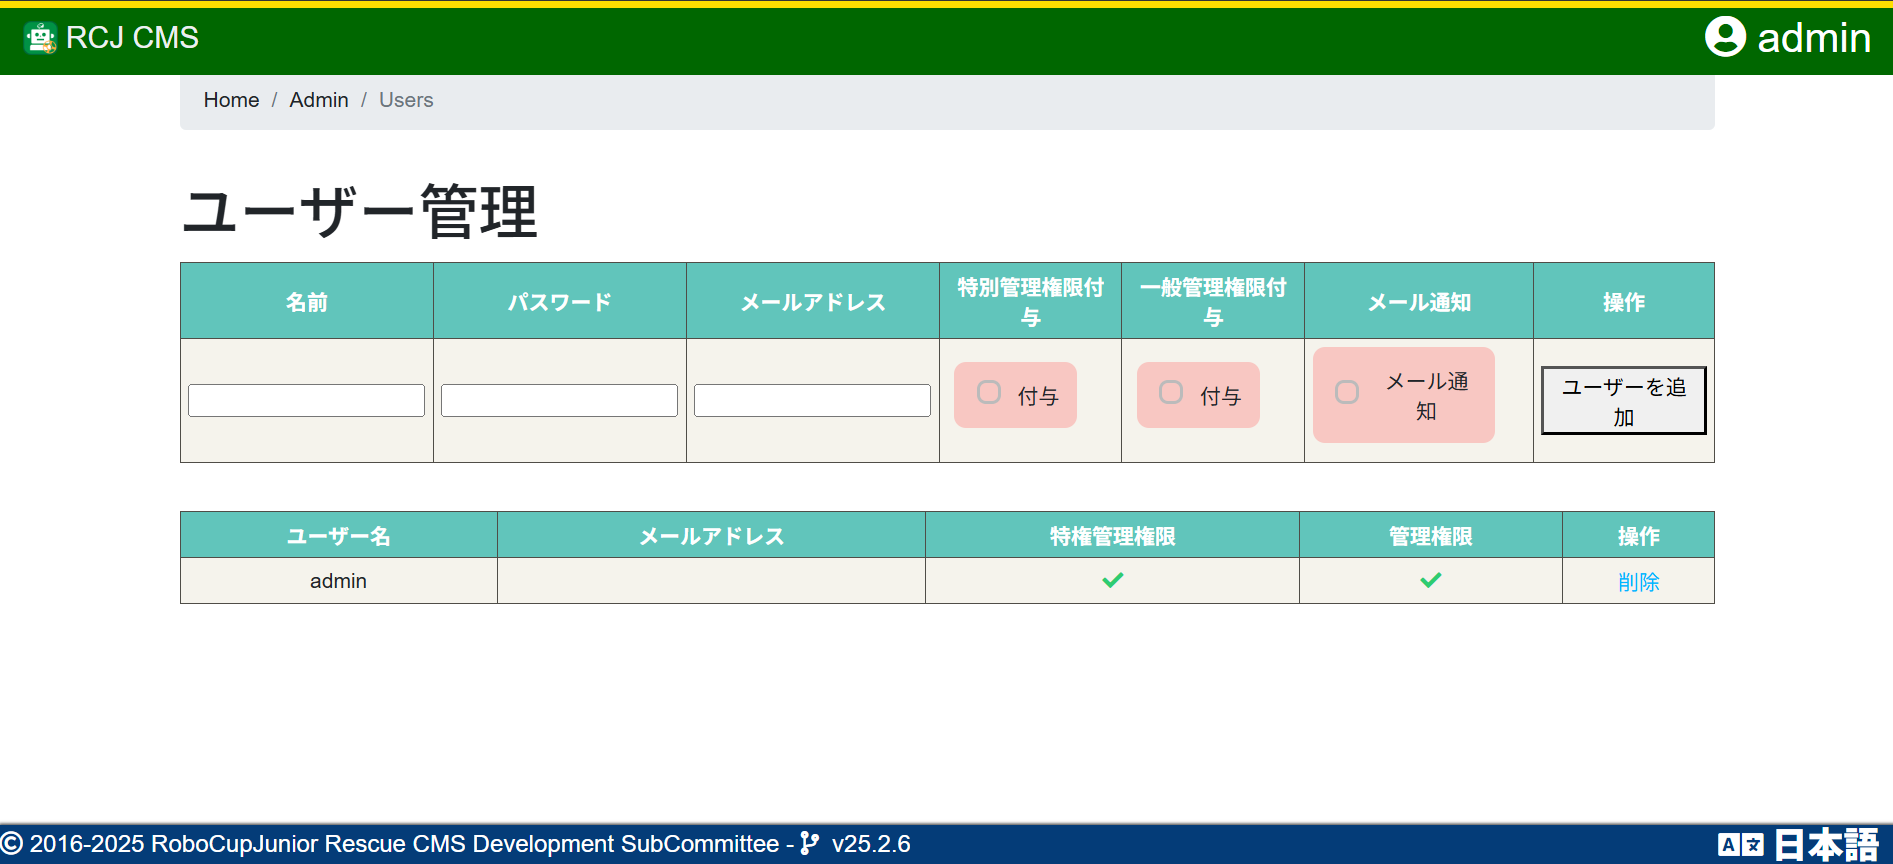Click the 管理権限 column header
The width and height of the screenshot is (1893, 864).
click(1431, 536)
